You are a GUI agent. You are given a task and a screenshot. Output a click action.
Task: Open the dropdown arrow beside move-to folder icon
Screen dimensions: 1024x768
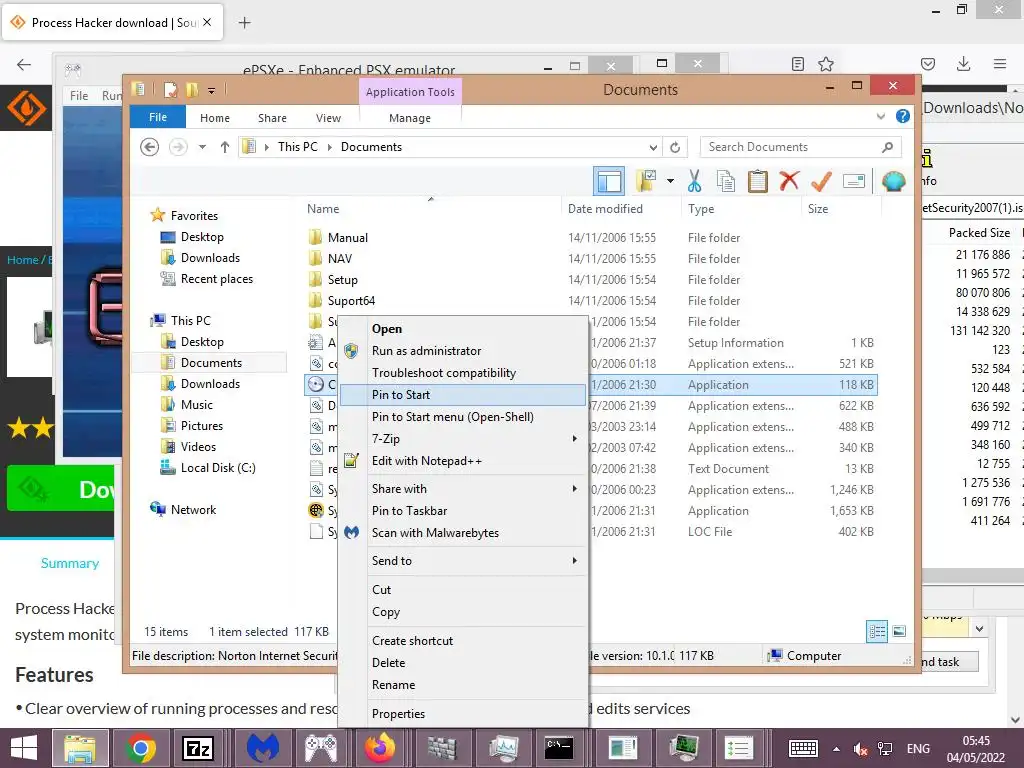[670, 181]
